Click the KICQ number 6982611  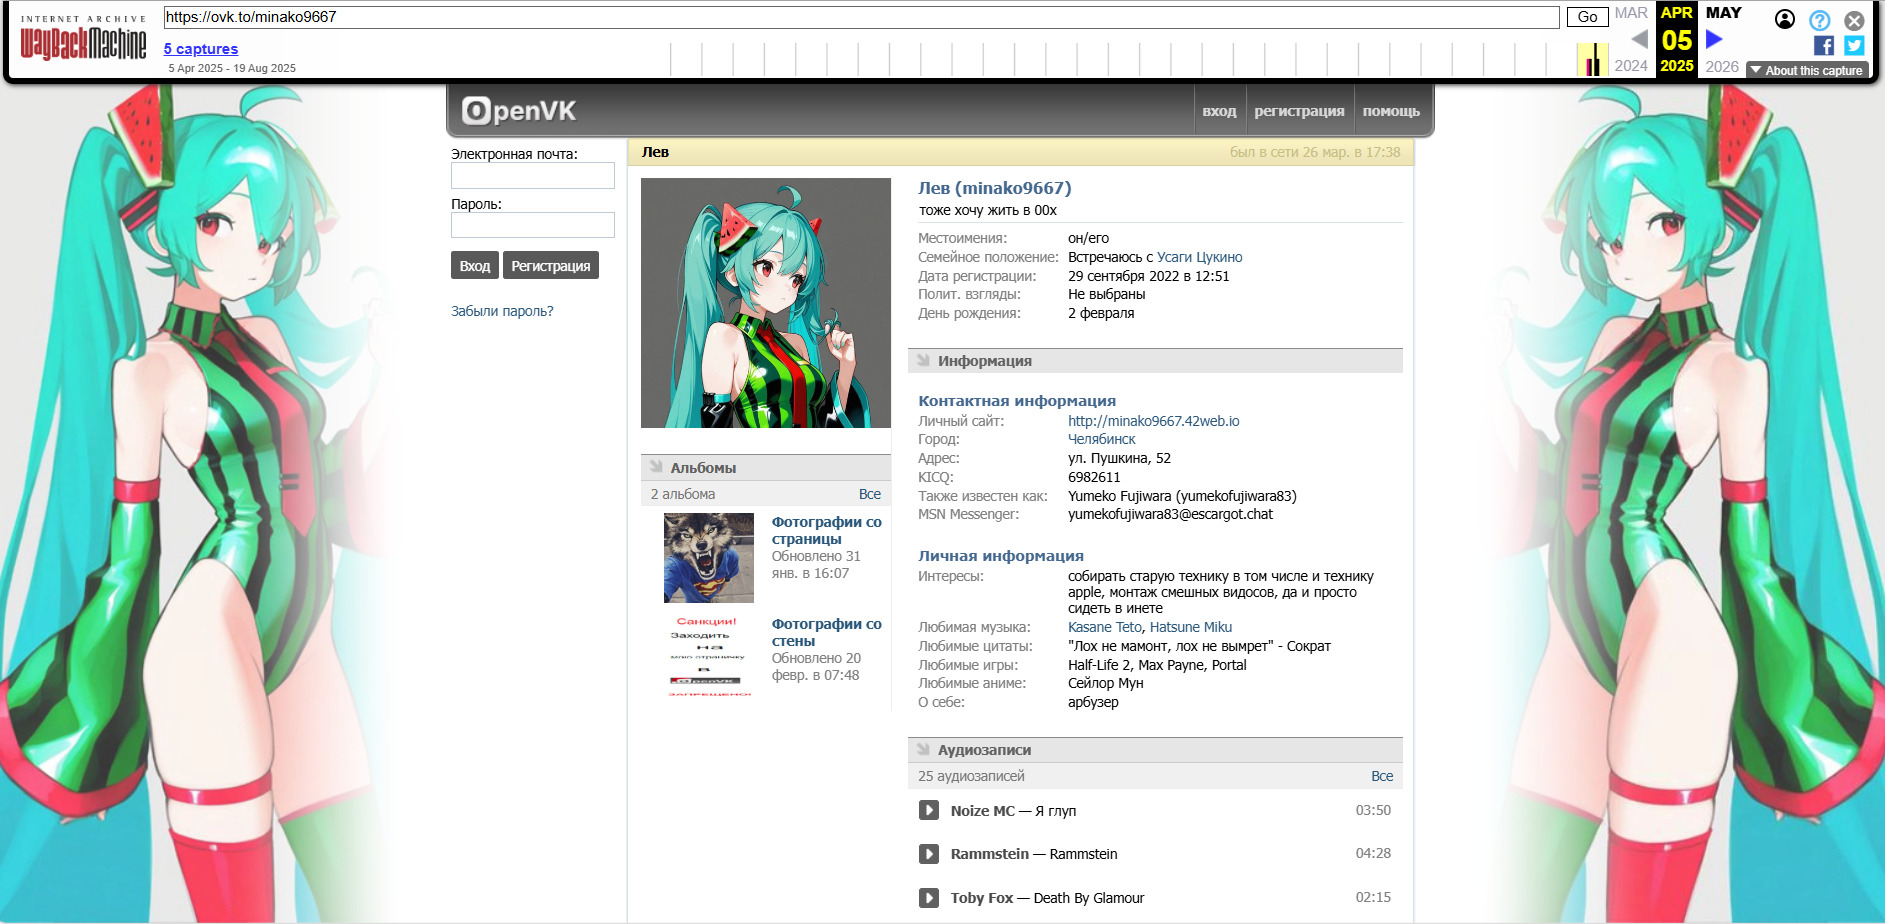coord(1094,477)
